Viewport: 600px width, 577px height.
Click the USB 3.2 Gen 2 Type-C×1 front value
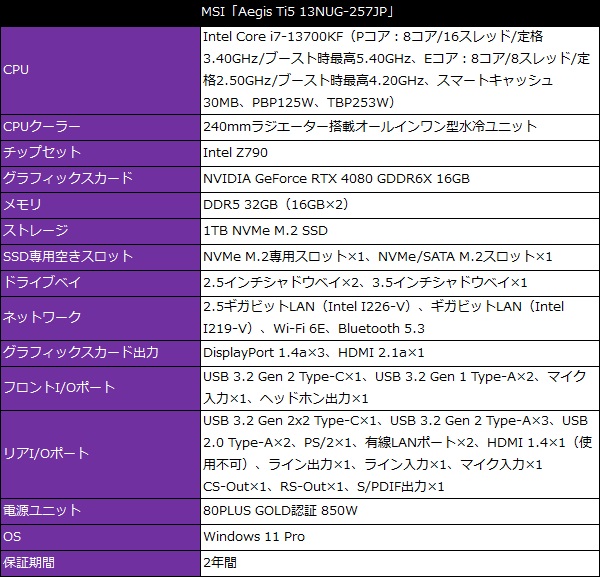point(394,388)
